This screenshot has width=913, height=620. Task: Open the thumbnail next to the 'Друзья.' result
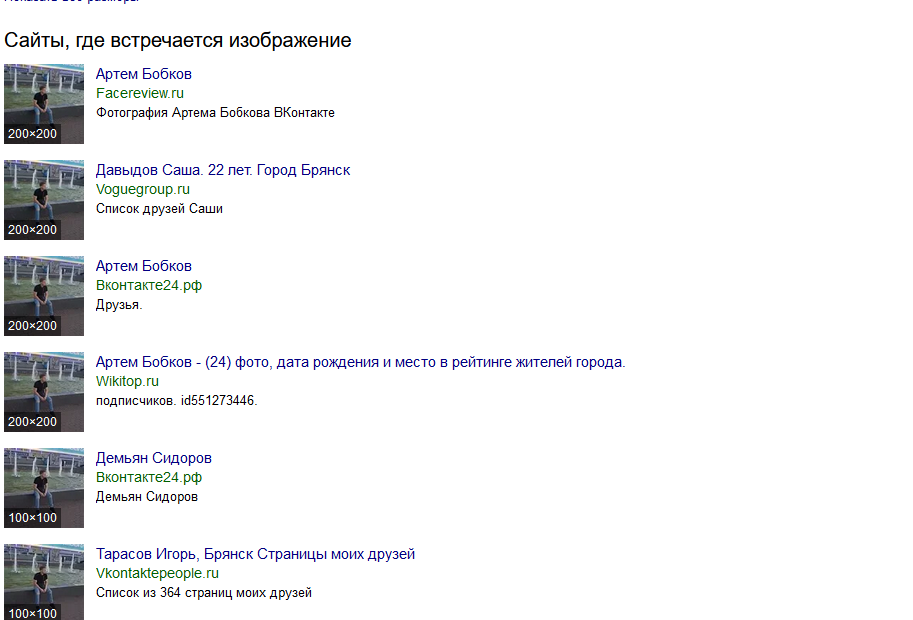point(44,295)
